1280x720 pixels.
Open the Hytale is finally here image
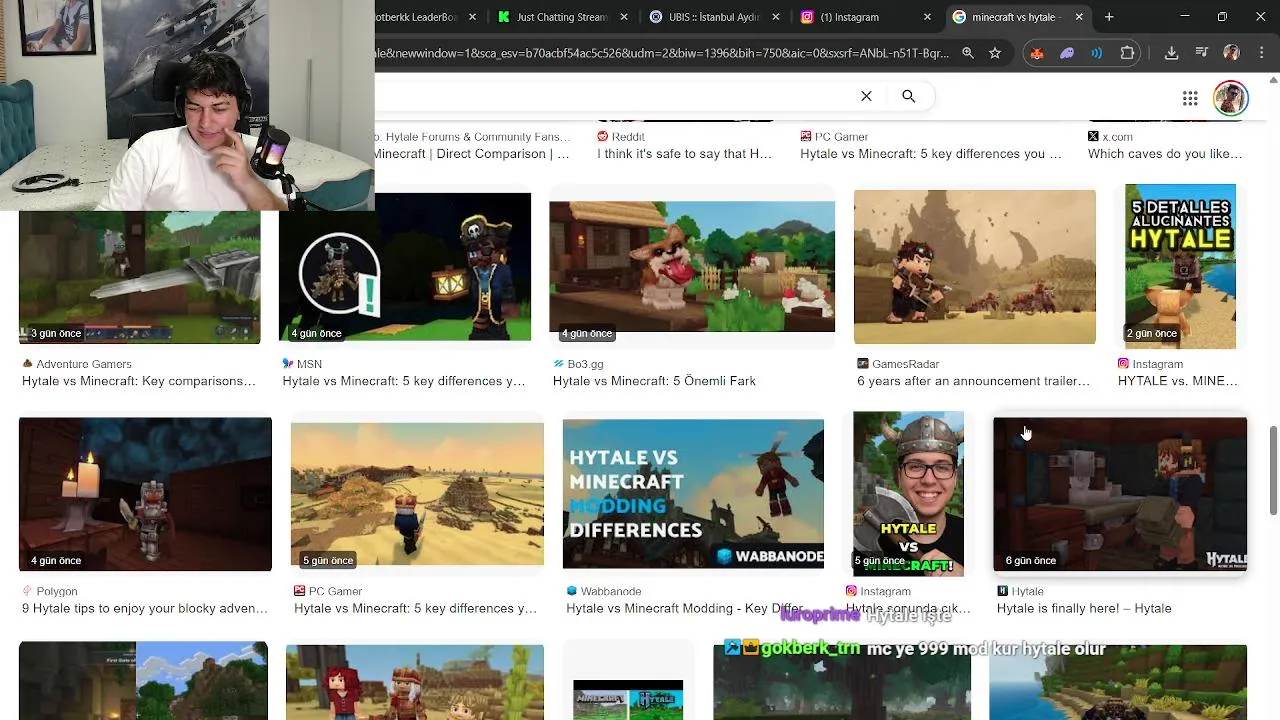(x=1120, y=494)
